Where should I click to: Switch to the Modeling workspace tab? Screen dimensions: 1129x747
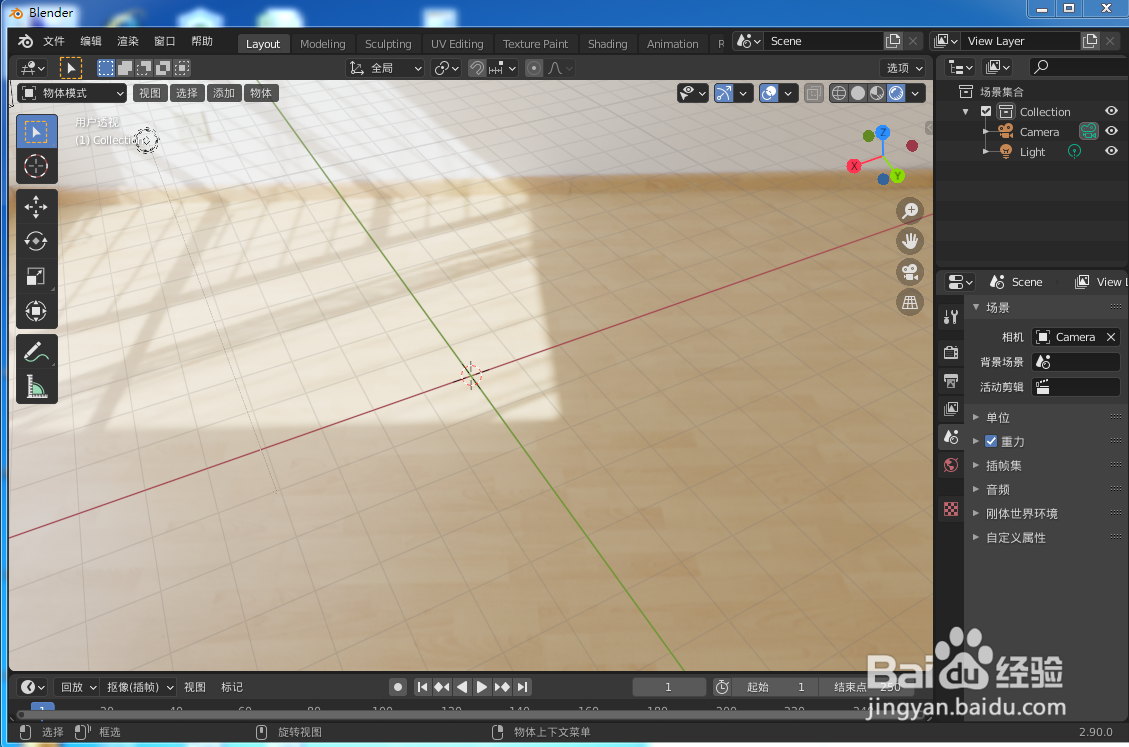pyautogui.click(x=323, y=44)
